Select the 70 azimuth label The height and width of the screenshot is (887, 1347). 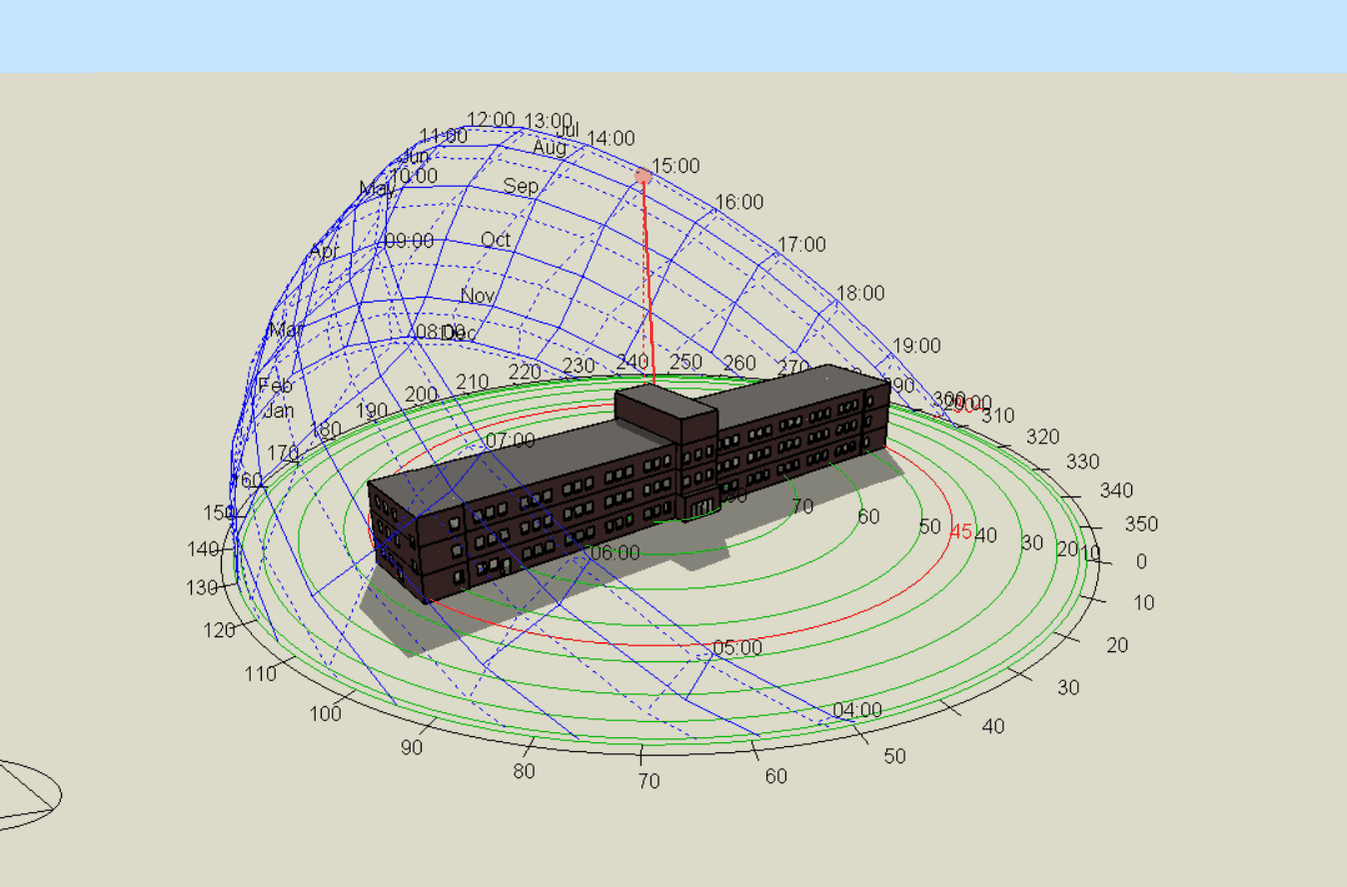coord(649,781)
